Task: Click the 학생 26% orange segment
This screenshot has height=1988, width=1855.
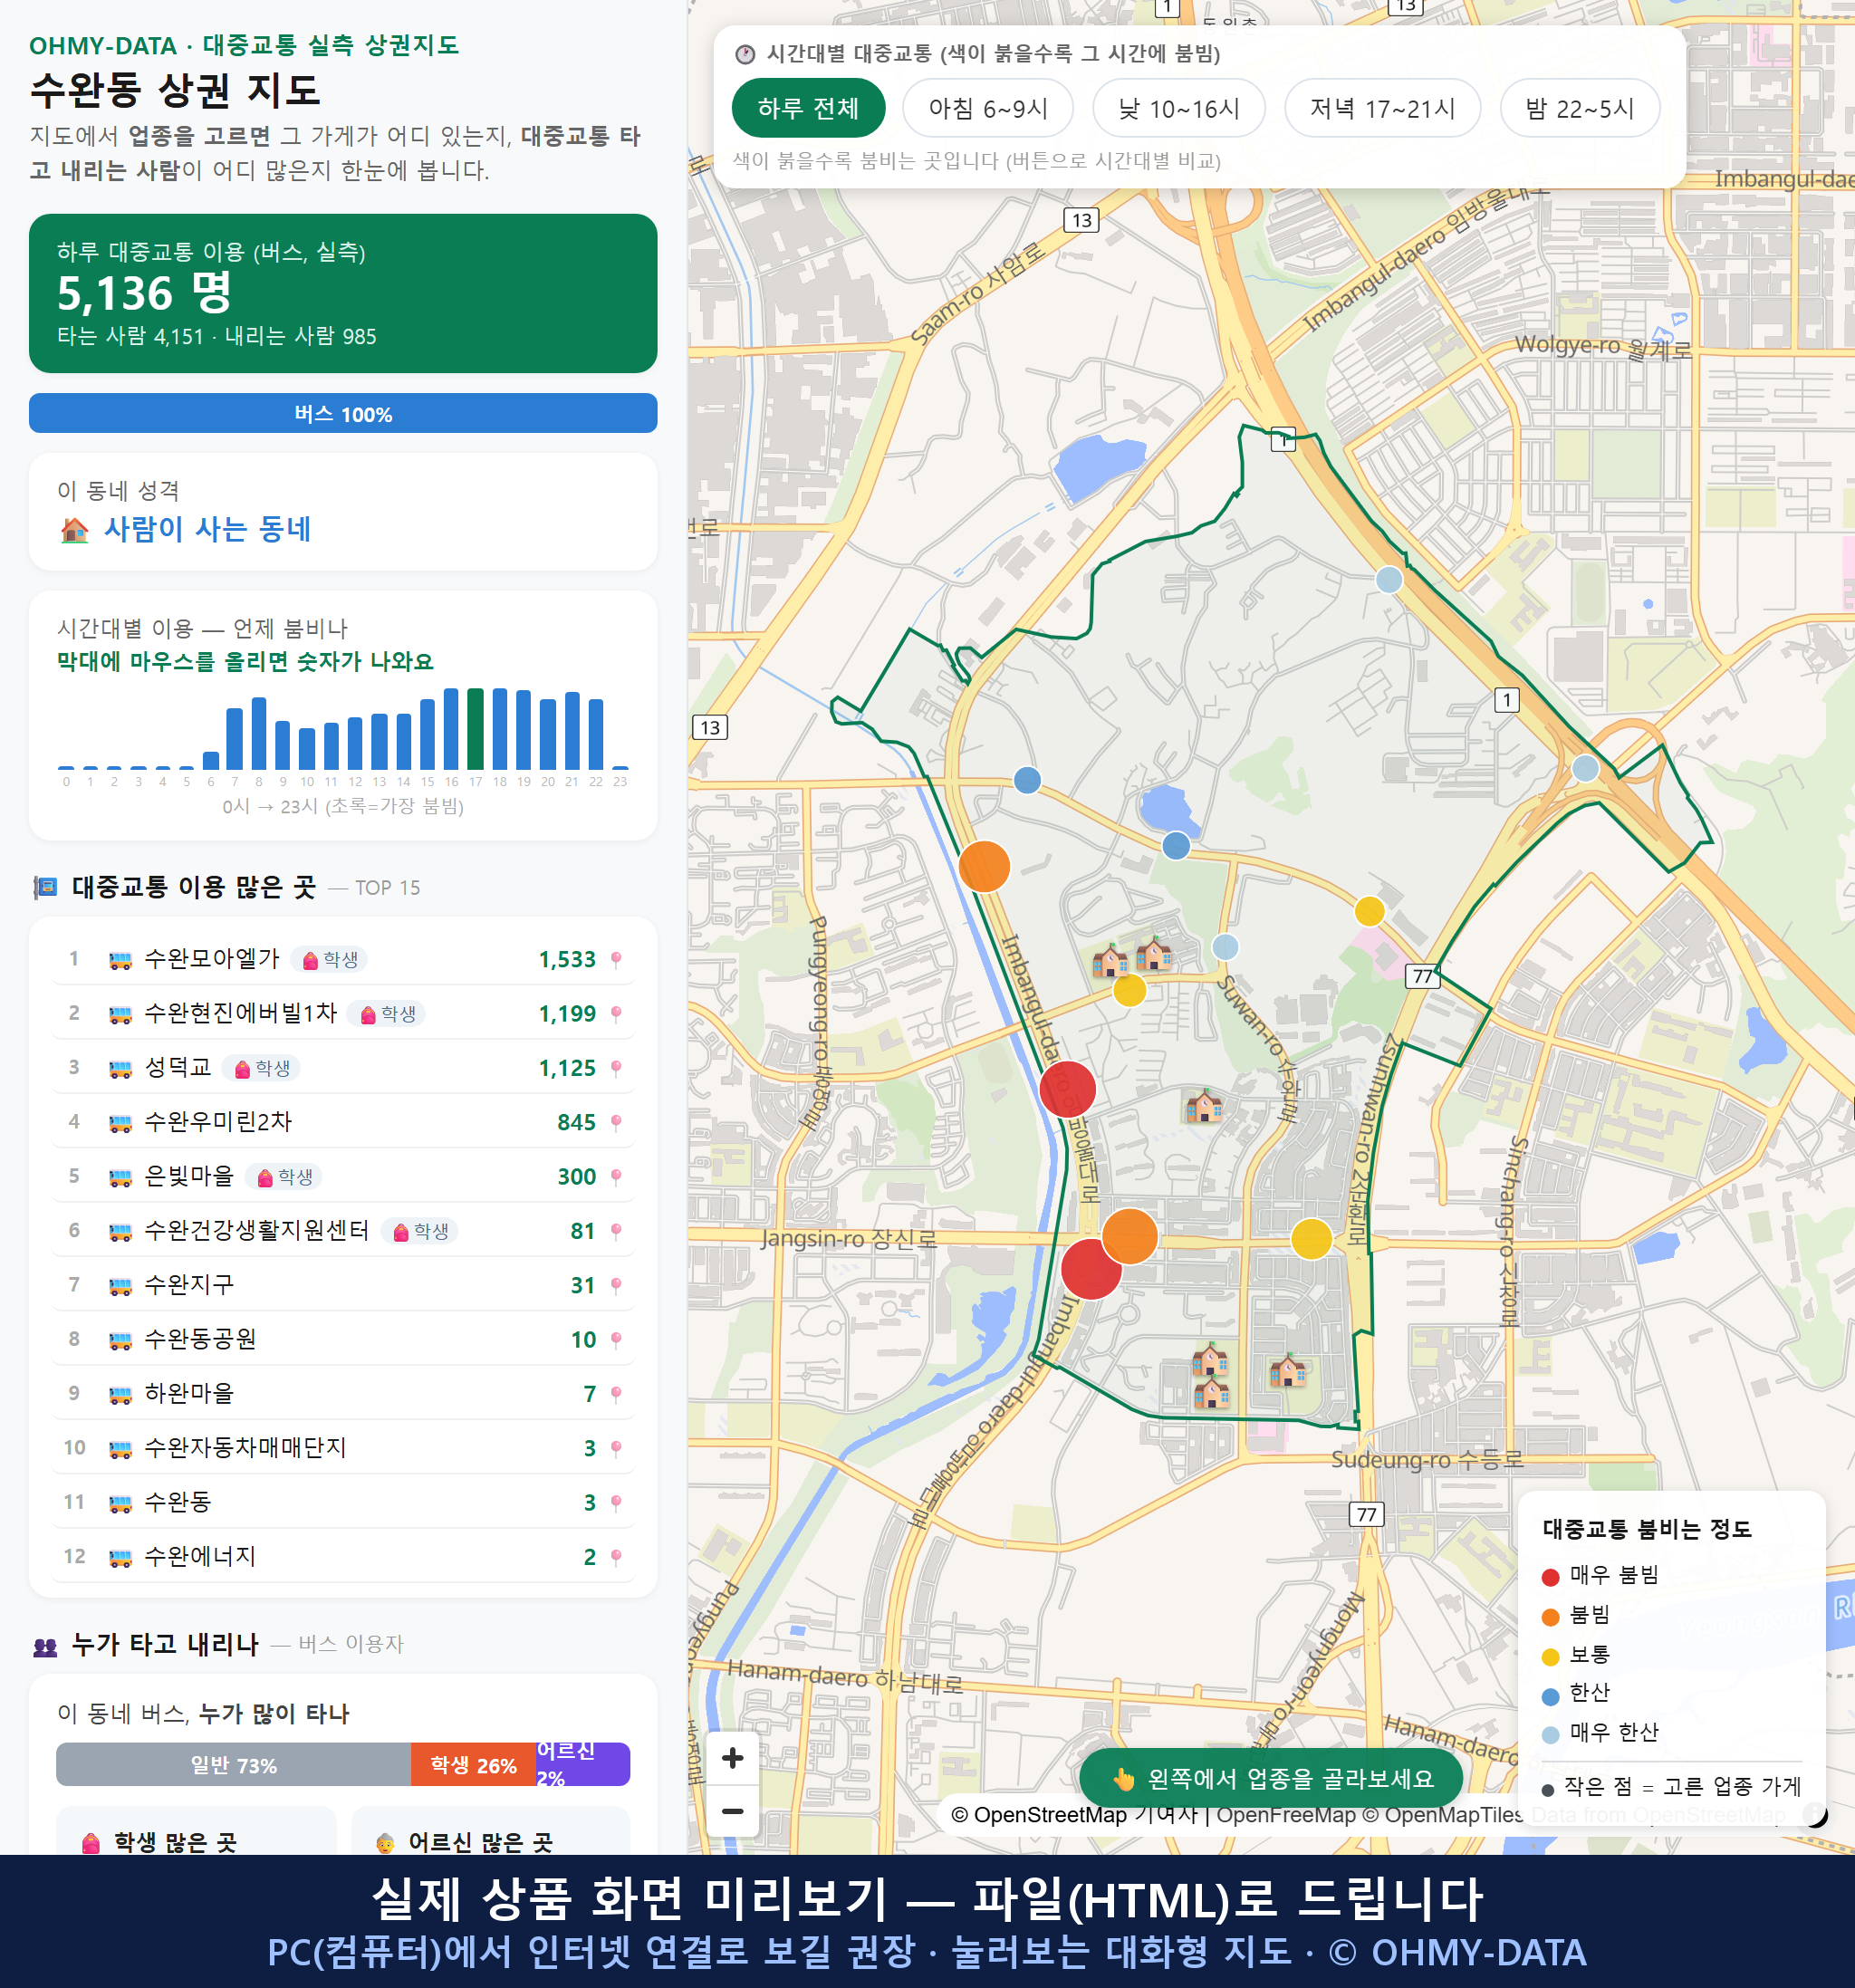Action: [474, 1765]
